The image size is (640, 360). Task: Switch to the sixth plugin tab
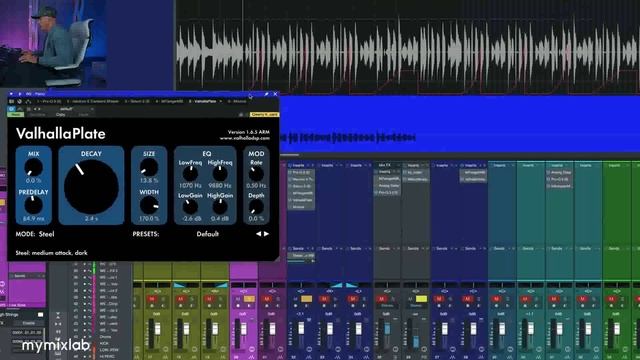[x=237, y=101]
